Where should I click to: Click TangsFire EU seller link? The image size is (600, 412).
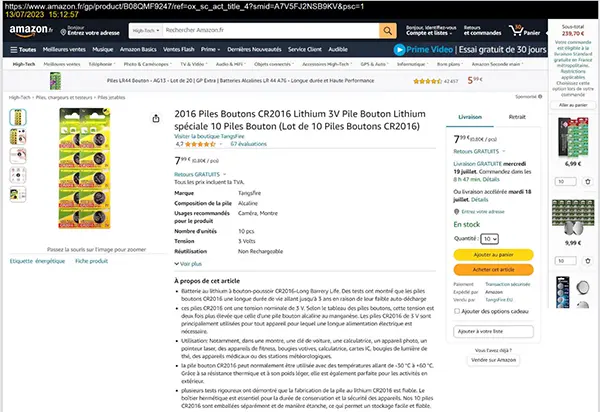499,300
